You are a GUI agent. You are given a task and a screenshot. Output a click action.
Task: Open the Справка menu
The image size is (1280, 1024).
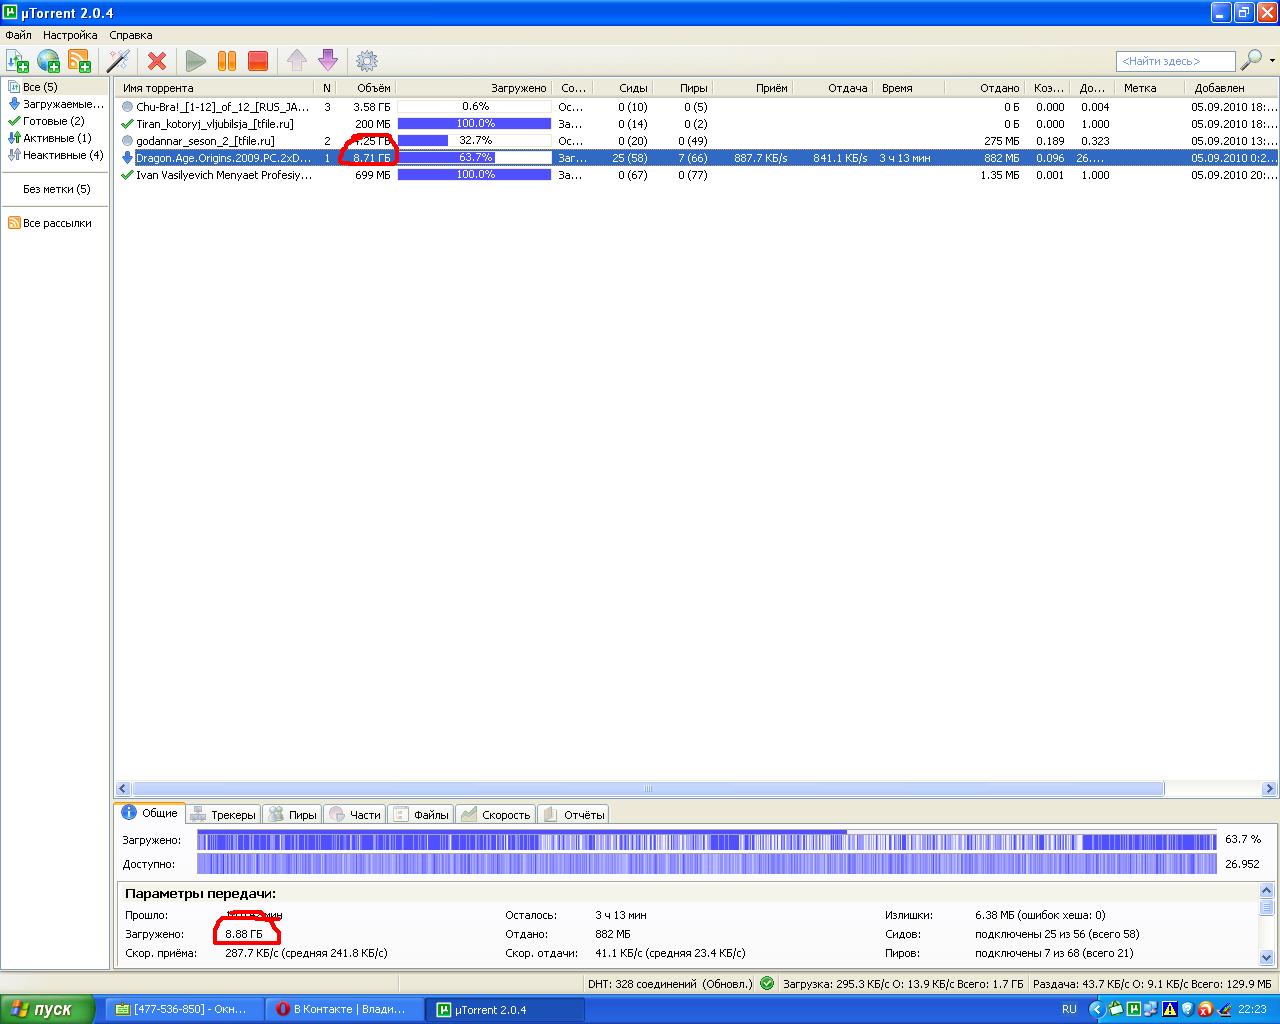pos(131,35)
